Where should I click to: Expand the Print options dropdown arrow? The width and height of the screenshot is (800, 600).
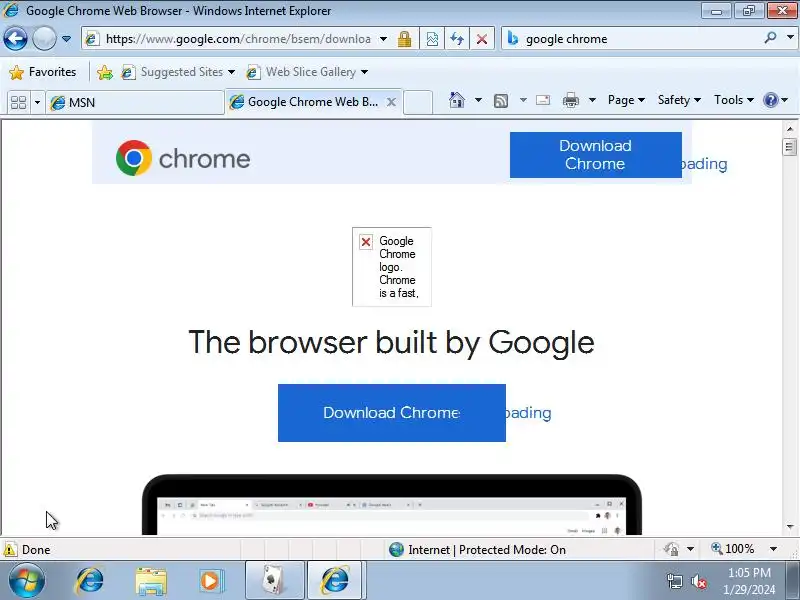click(592, 100)
